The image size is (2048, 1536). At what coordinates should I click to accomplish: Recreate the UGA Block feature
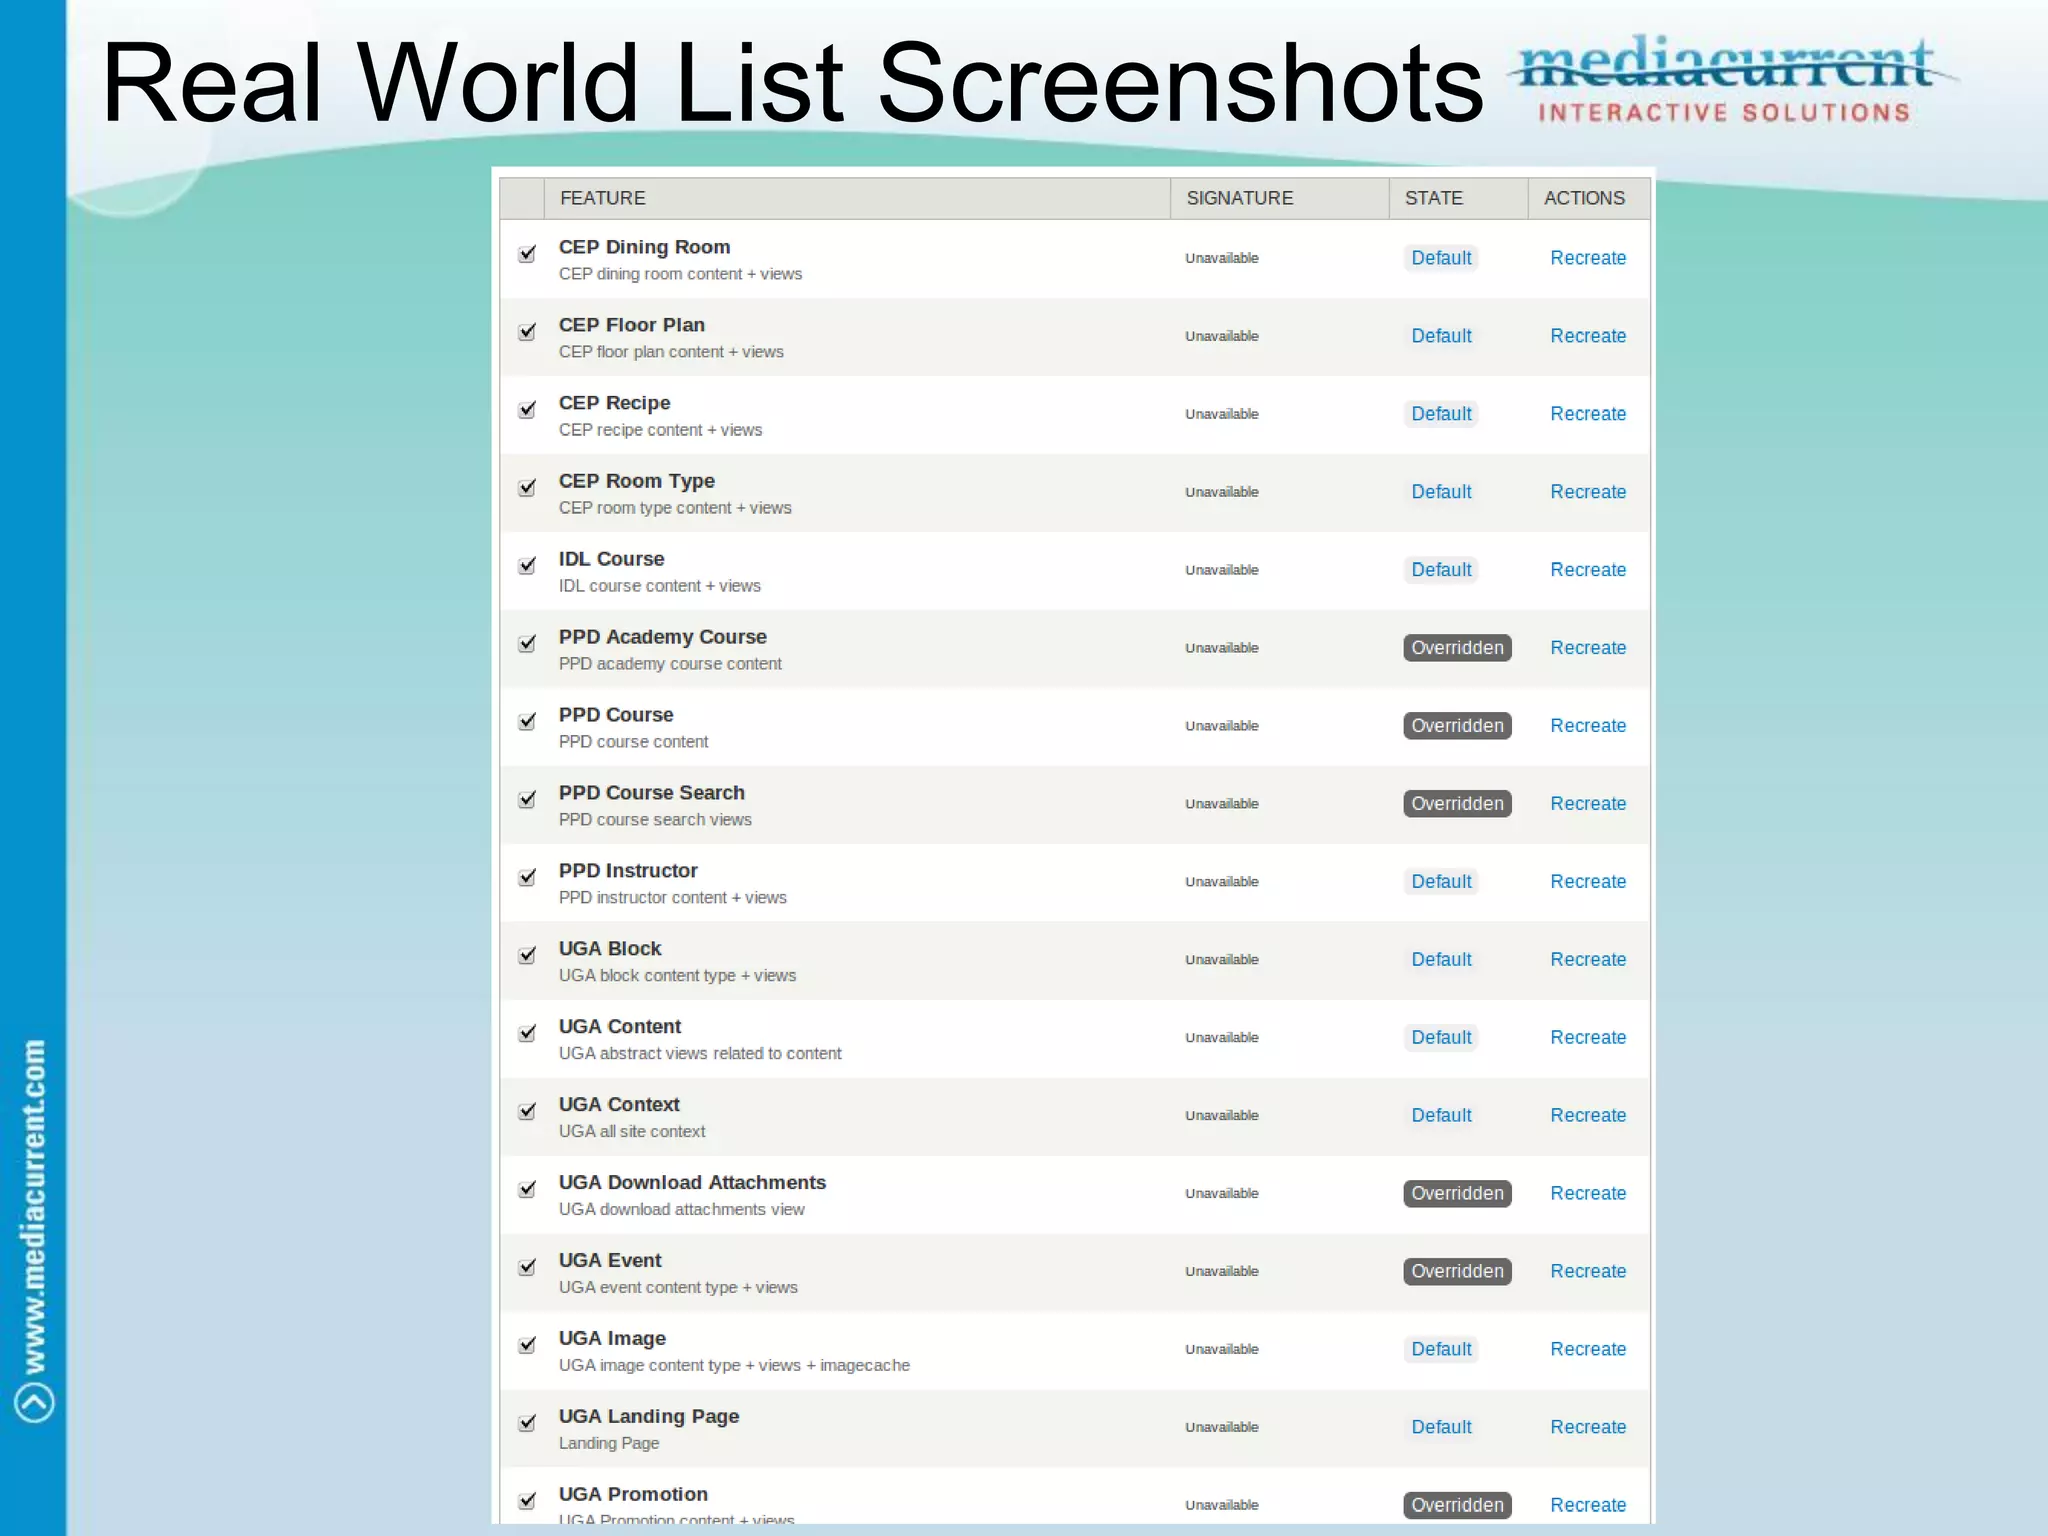(x=1588, y=960)
